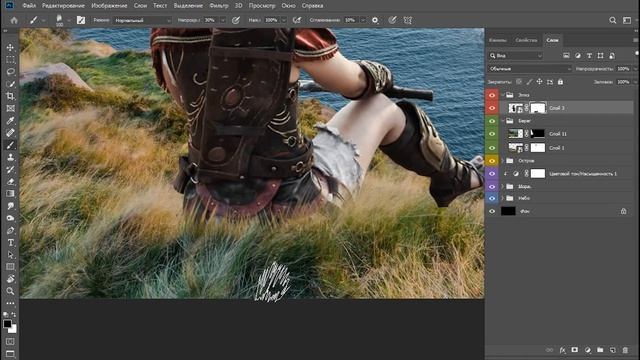Select the Frame tool
This screenshot has height=360, width=640.
[x=10, y=109]
